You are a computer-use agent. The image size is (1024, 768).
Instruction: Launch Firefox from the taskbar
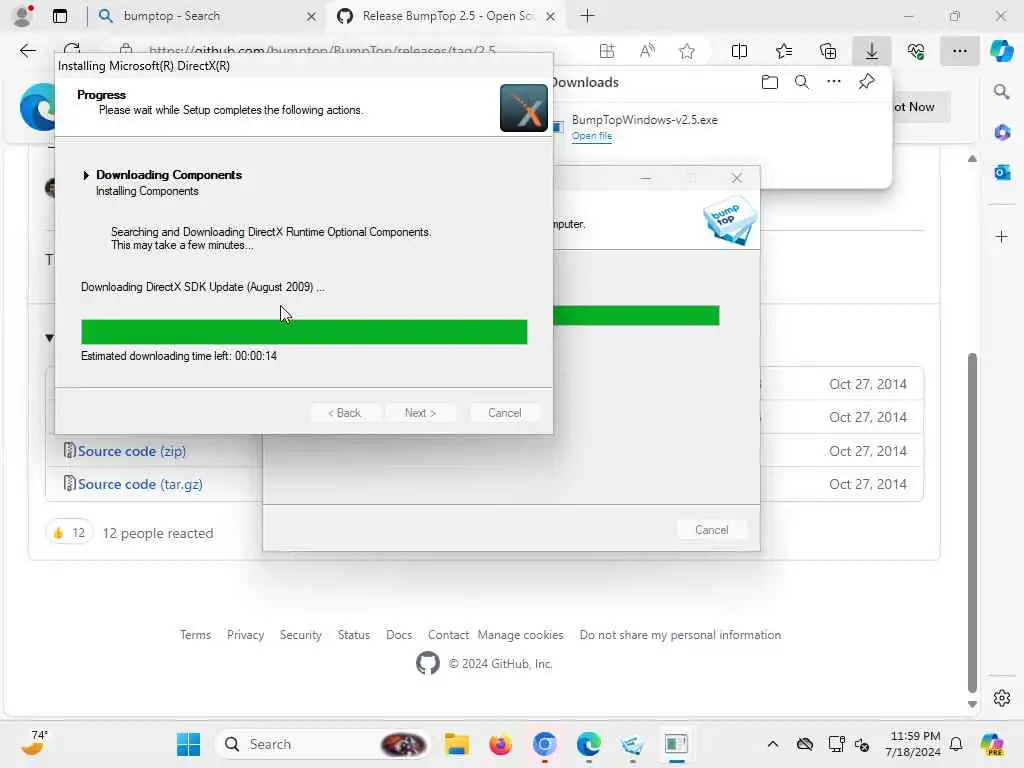(x=500, y=744)
